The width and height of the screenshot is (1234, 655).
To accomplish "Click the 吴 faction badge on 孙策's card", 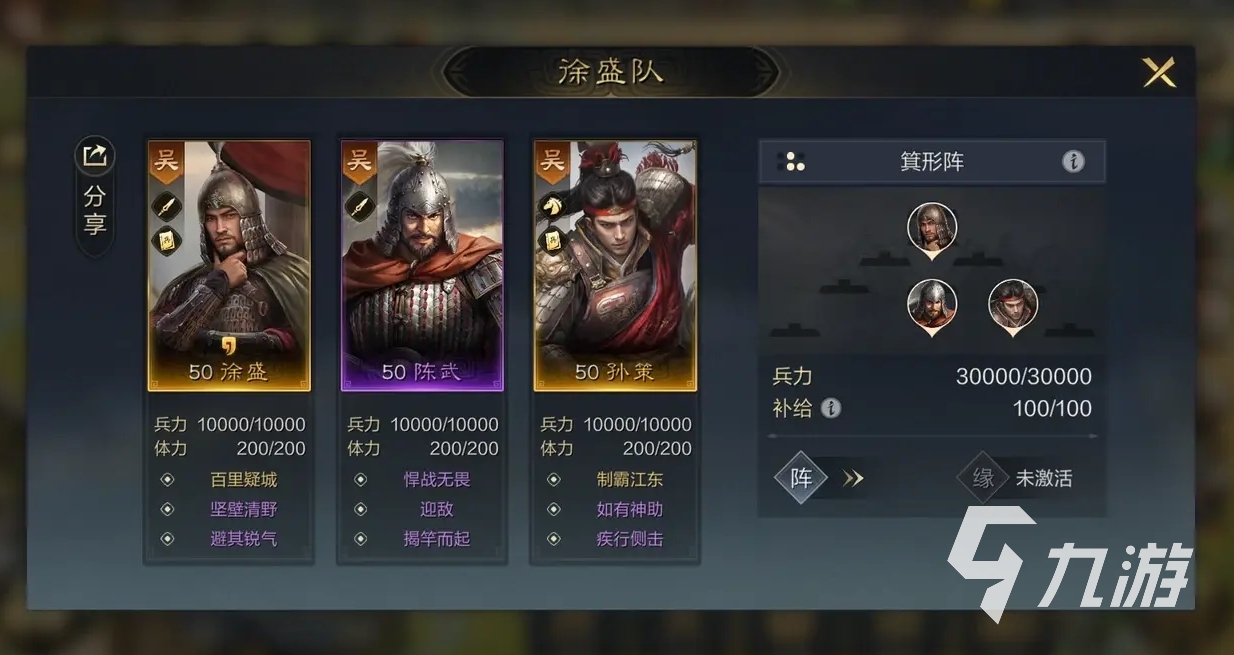I will 552,161.
